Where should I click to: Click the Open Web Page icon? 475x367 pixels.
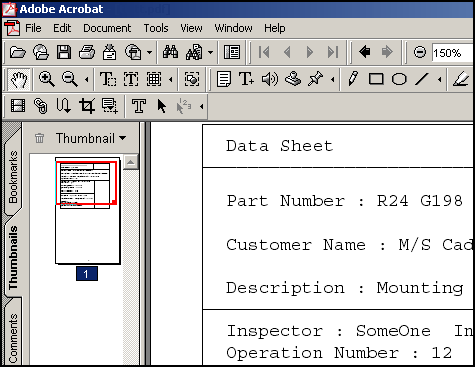click(41, 52)
